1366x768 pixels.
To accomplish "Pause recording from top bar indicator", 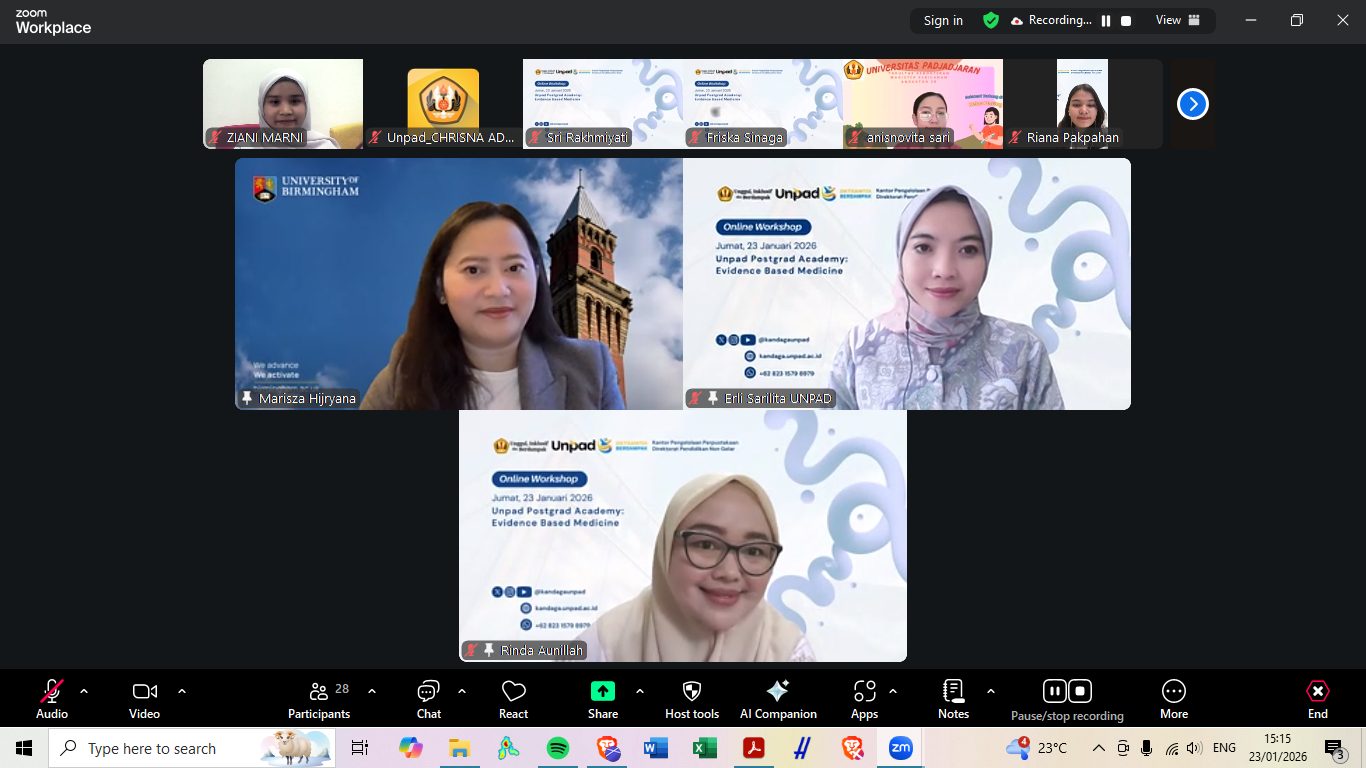I will coord(1106,20).
